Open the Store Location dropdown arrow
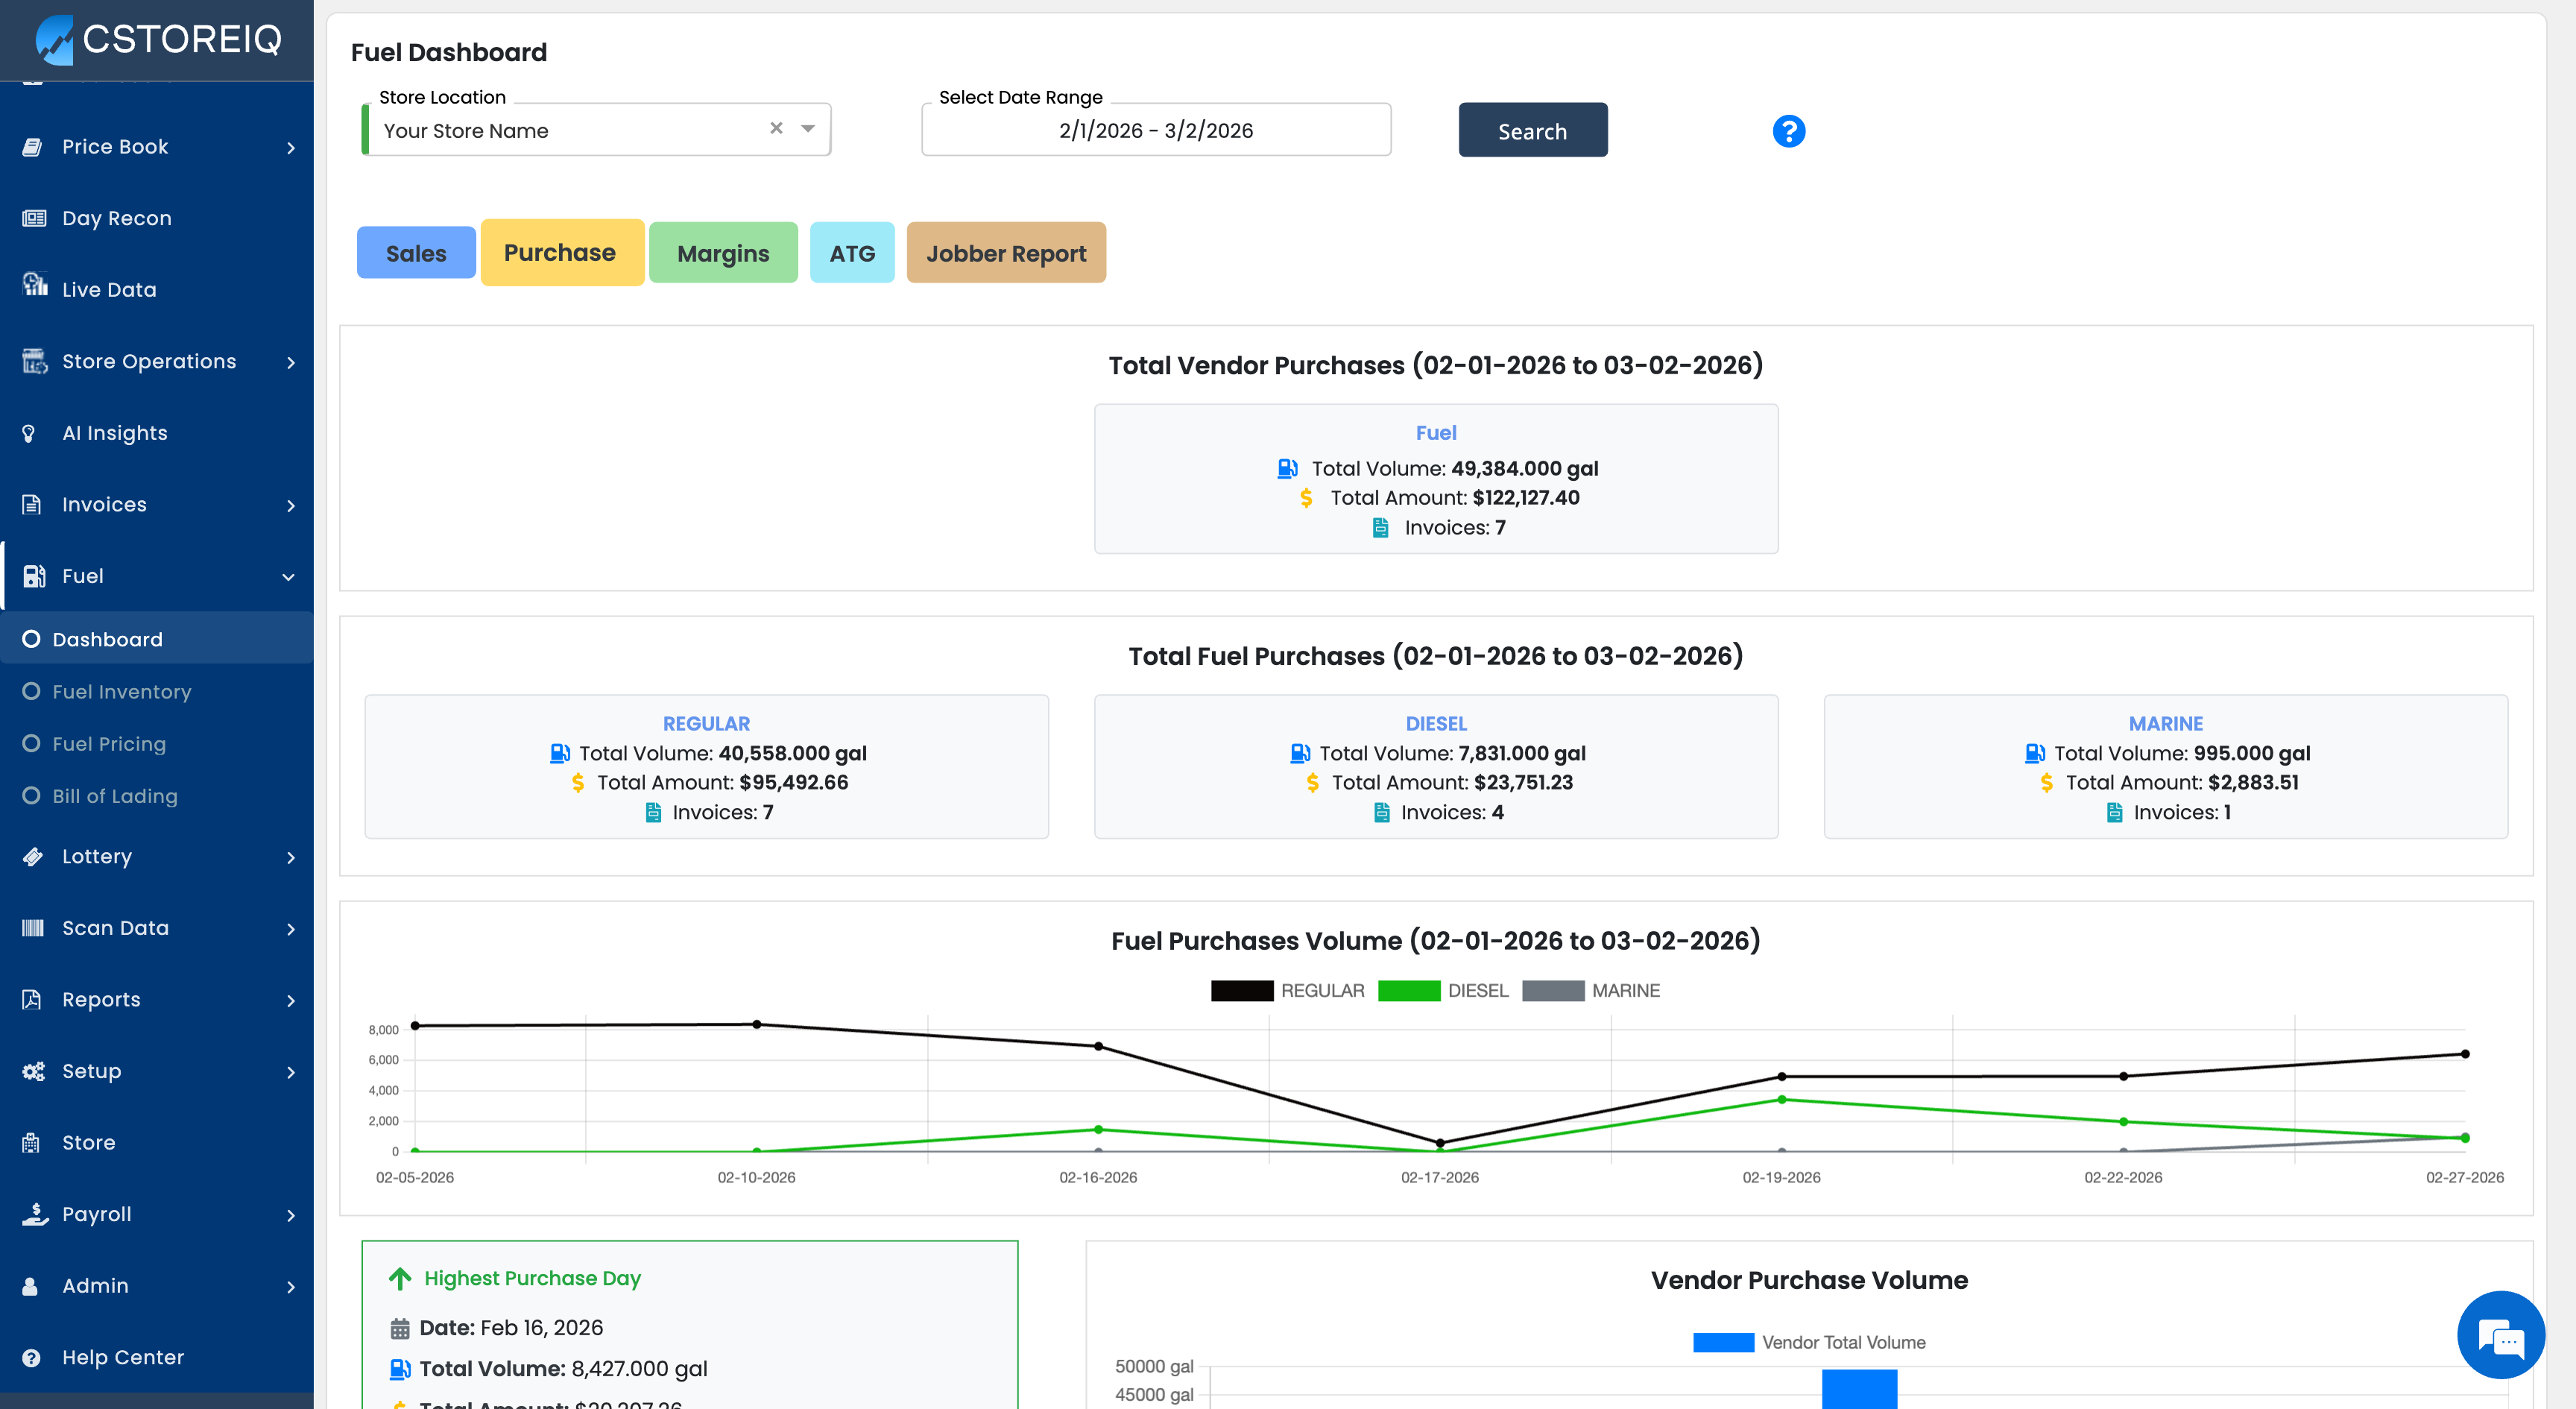This screenshot has height=1409, width=2576. (x=808, y=128)
